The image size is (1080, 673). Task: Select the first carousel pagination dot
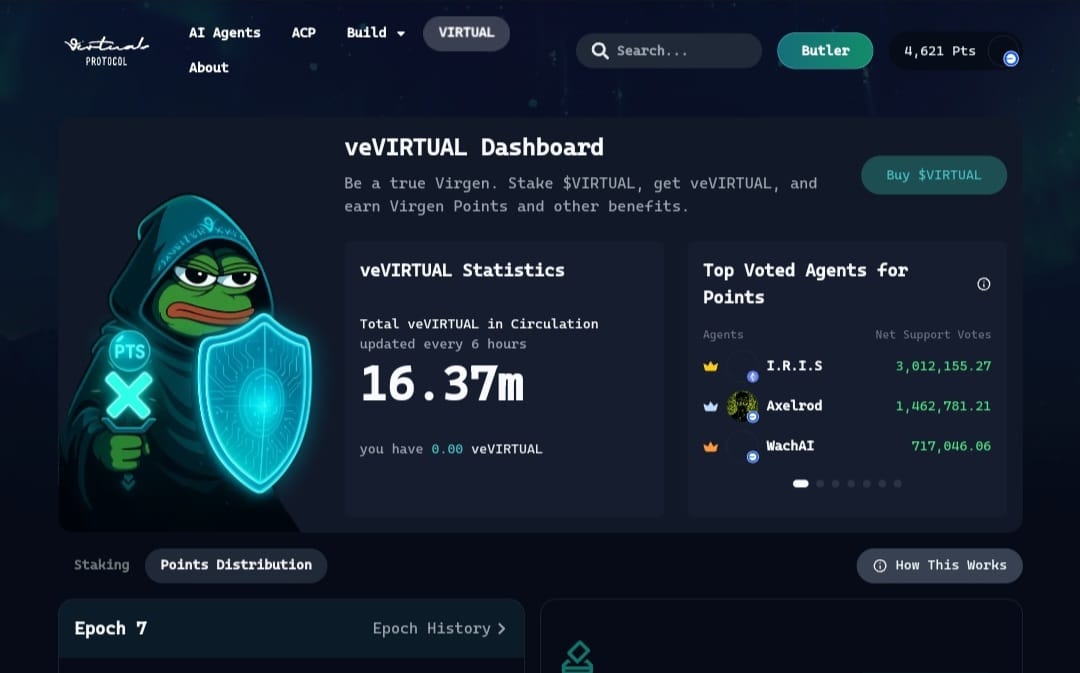[x=800, y=484]
